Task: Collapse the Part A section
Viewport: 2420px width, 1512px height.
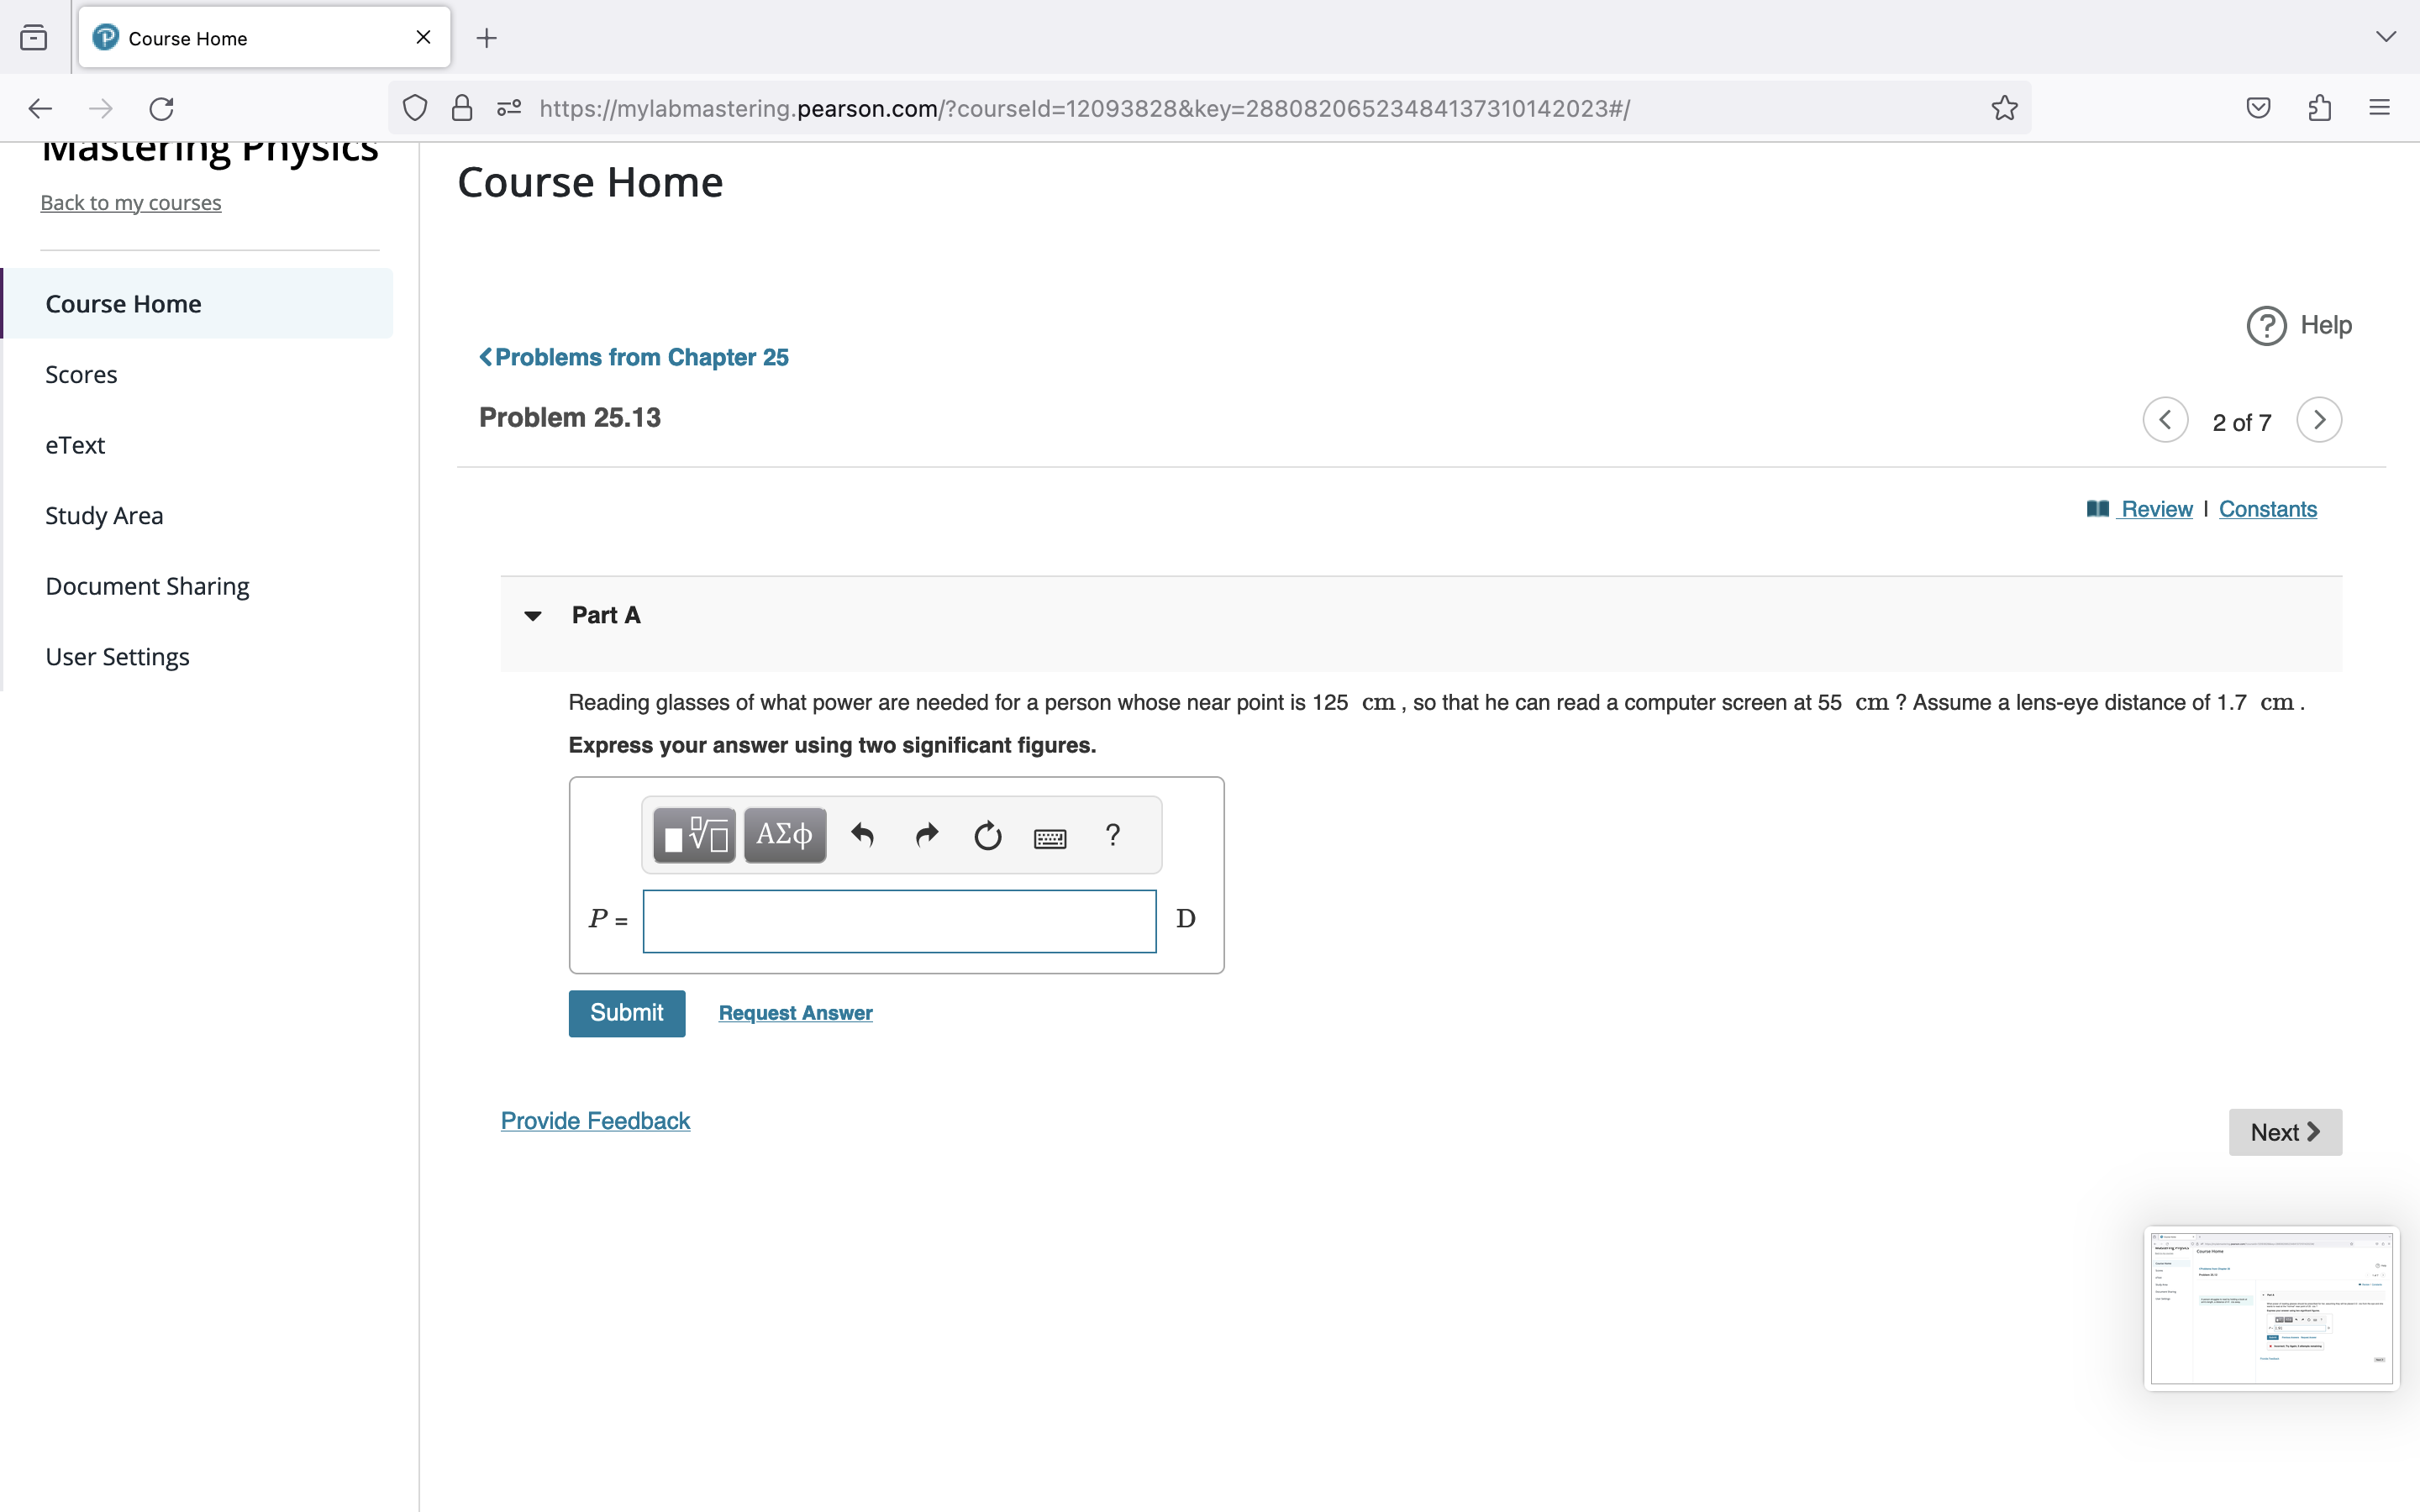Action: coord(532,615)
